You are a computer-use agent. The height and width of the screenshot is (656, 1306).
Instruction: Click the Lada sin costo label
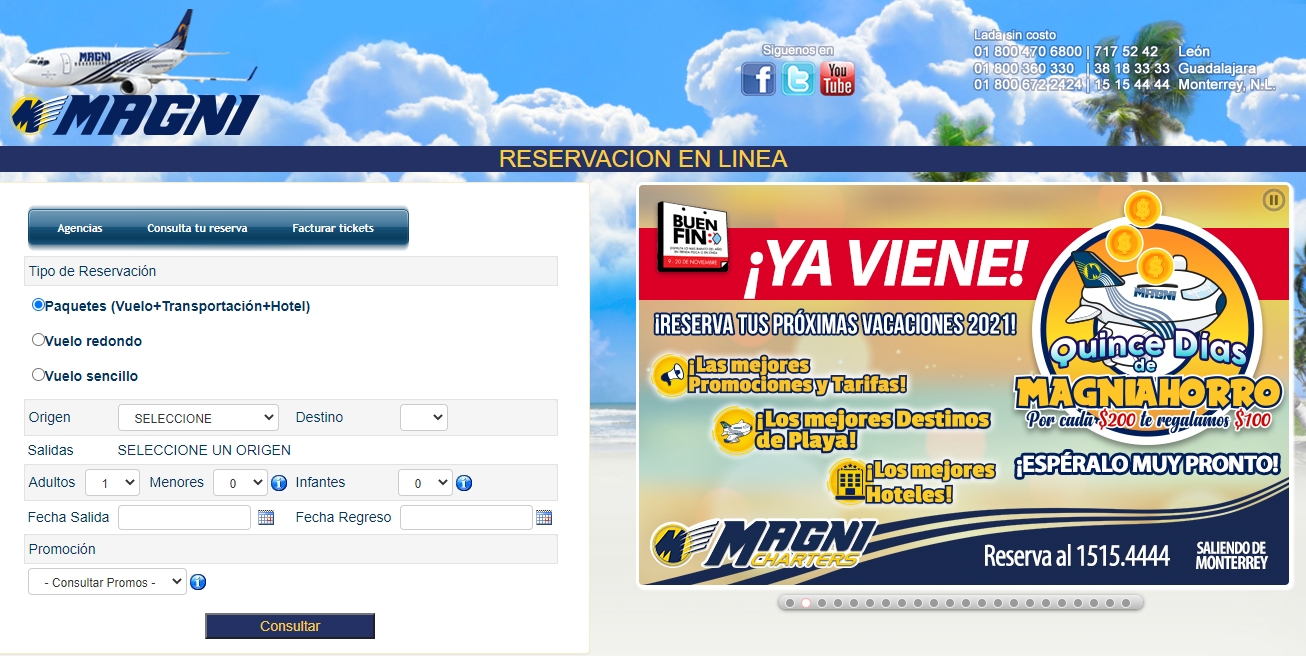(1015, 35)
